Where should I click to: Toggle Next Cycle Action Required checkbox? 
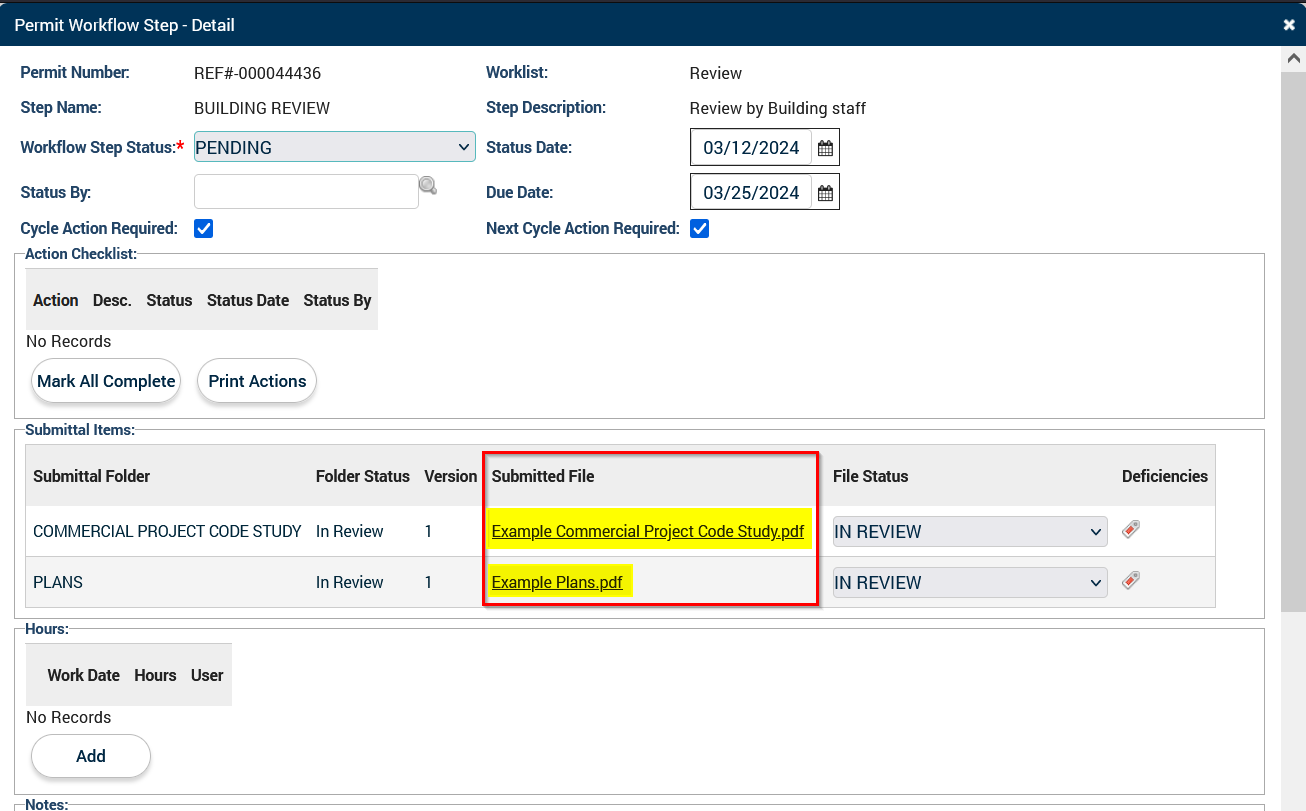click(x=700, y=229)
